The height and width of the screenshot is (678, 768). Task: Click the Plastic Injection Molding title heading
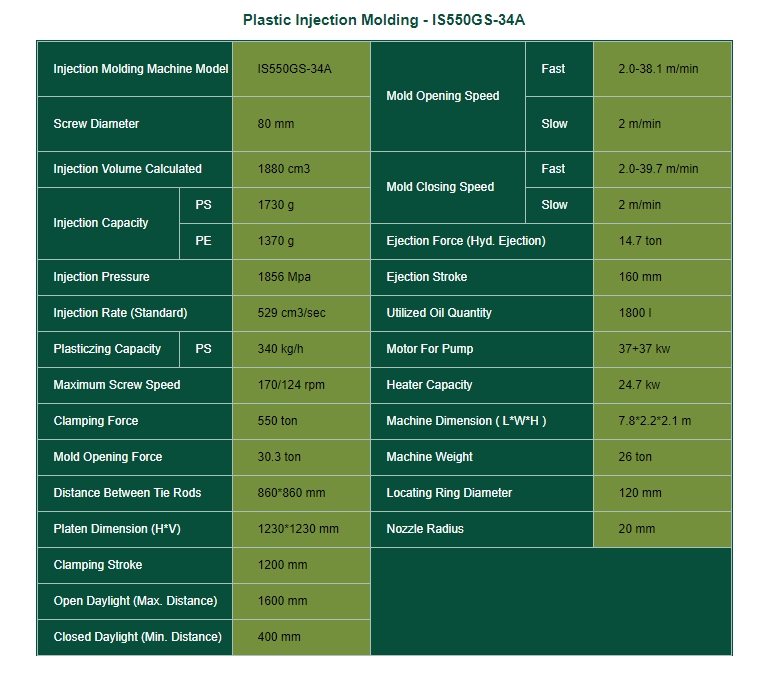[x=384, y=20]
